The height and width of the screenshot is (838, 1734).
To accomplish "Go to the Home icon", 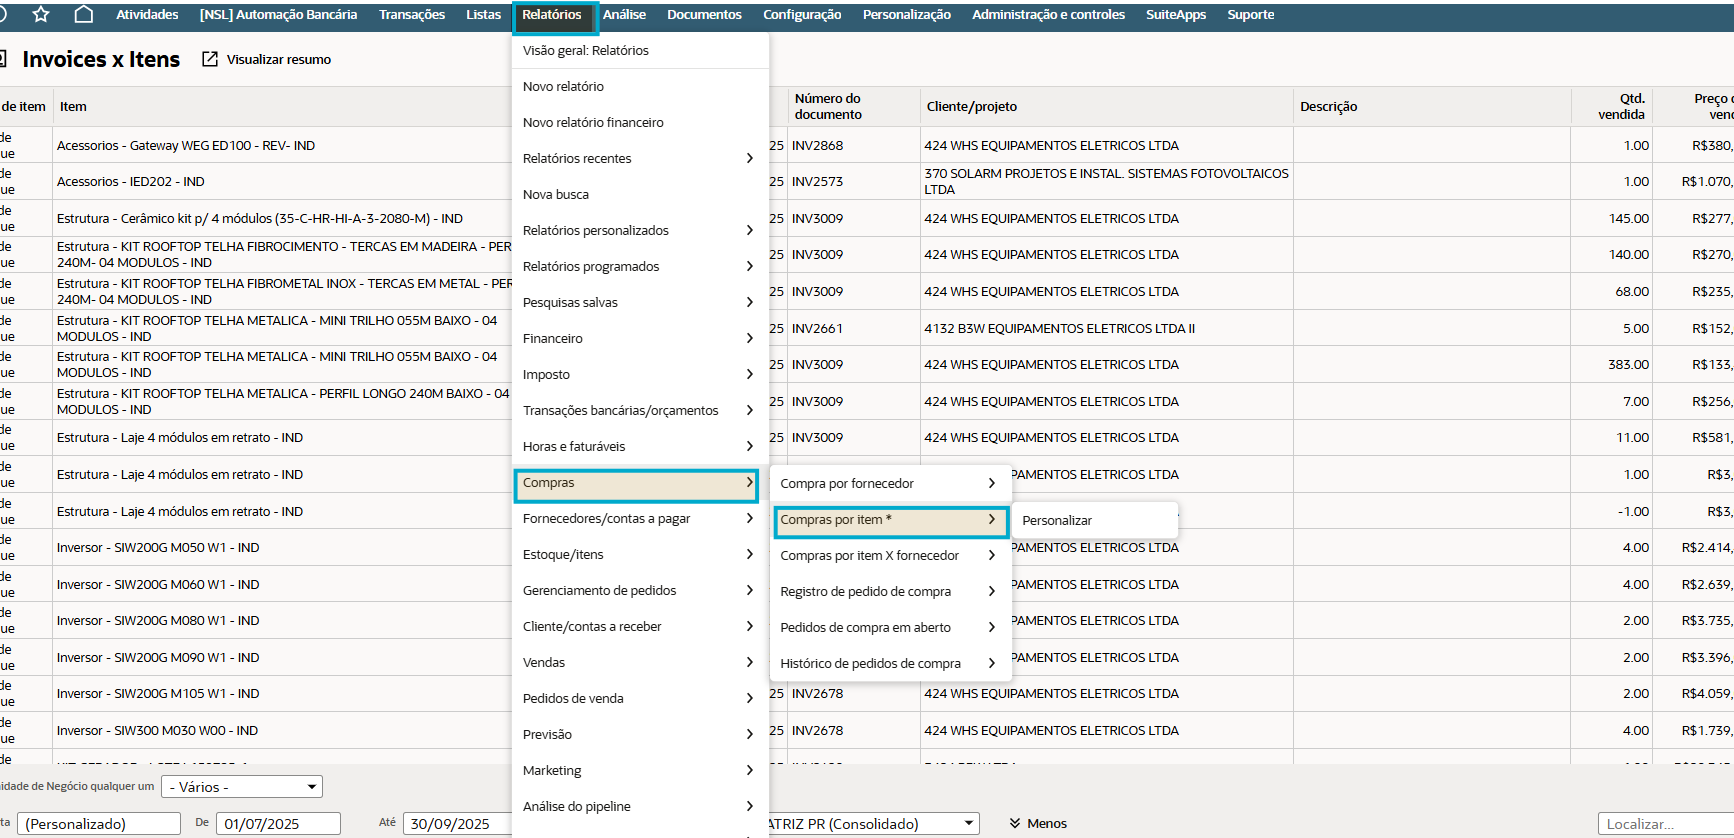I will [x=84, y=14].
